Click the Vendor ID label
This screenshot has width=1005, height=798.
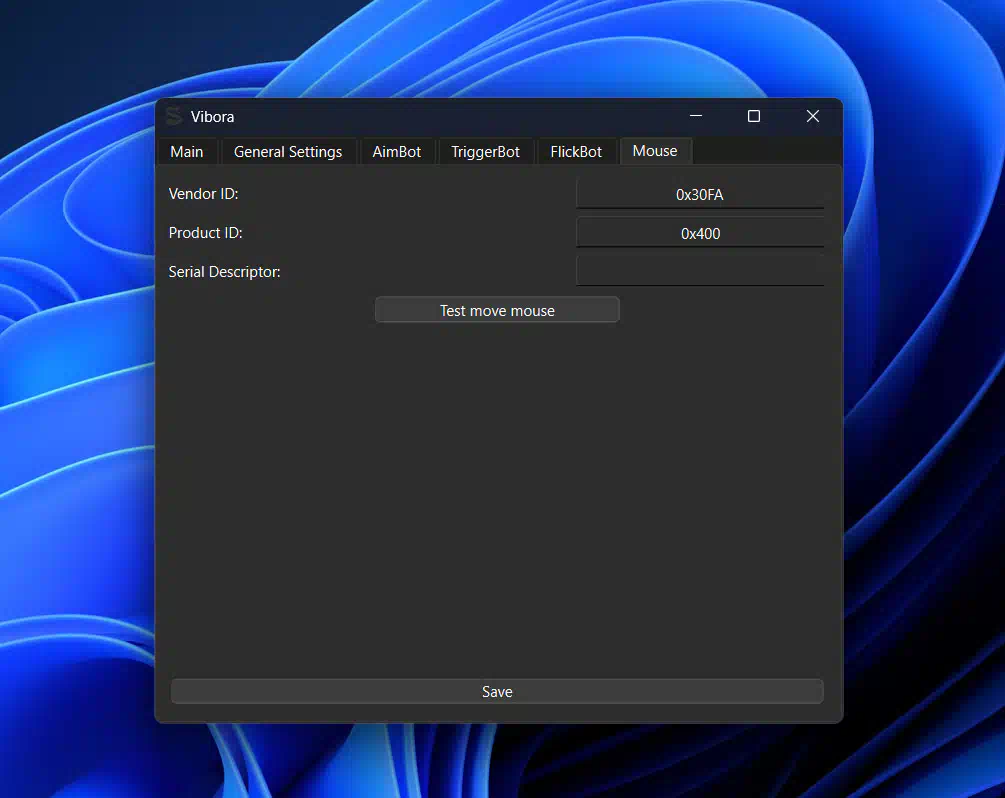coord(204,194)
